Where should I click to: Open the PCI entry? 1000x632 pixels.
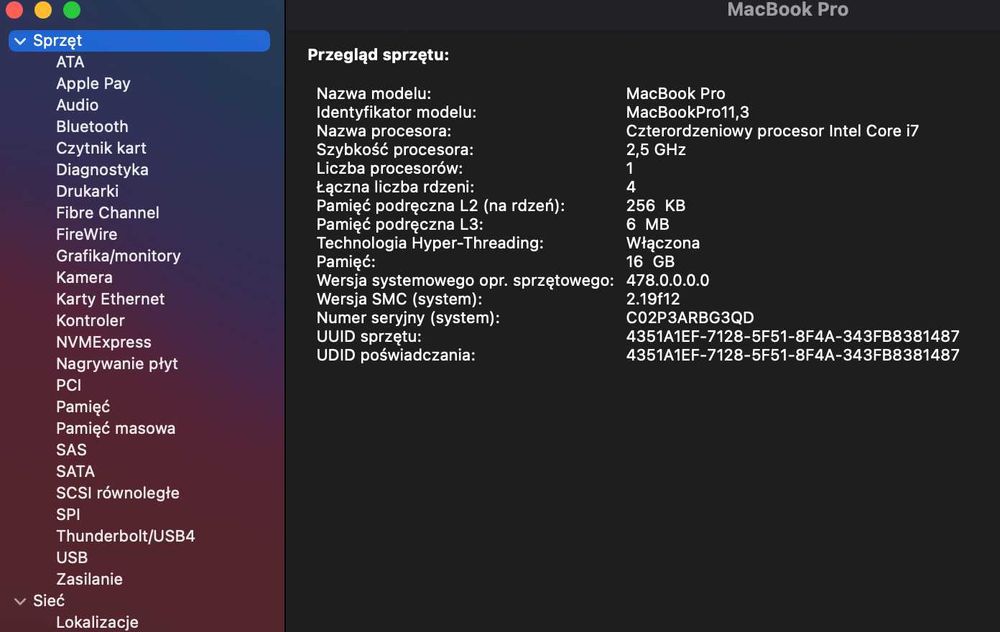69,385
